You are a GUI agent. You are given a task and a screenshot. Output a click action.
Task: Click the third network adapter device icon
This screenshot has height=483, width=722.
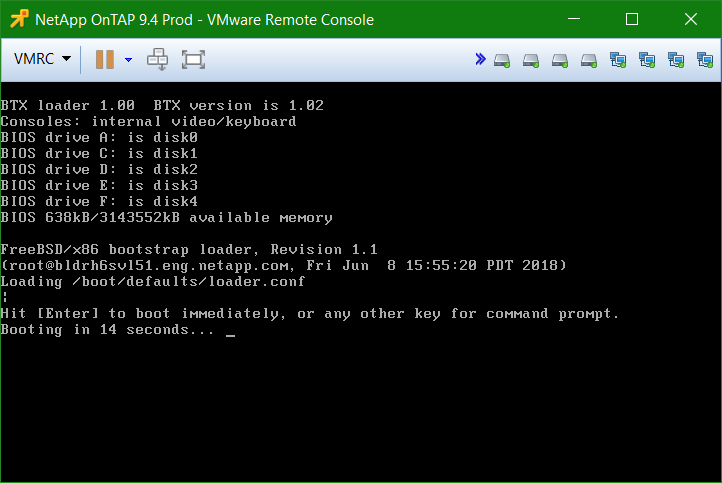click(x=676, y=60)
